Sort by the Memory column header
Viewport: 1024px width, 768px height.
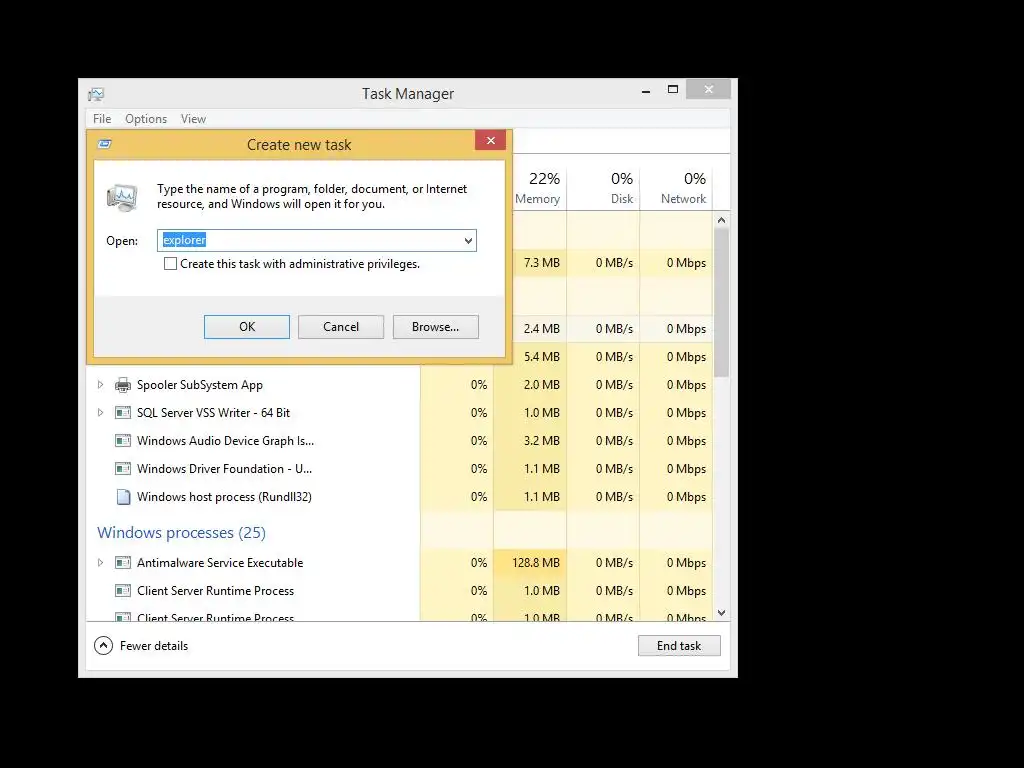537,187
